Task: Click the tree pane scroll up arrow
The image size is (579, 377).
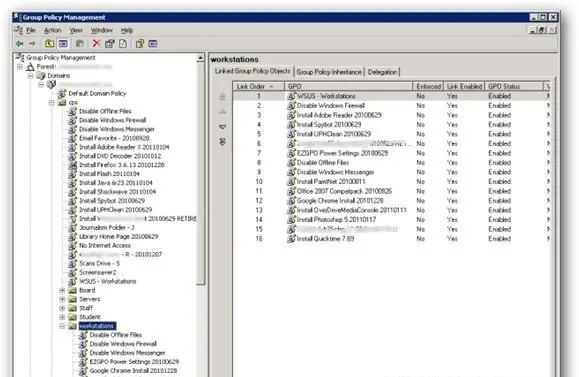Action: [201, 58]
